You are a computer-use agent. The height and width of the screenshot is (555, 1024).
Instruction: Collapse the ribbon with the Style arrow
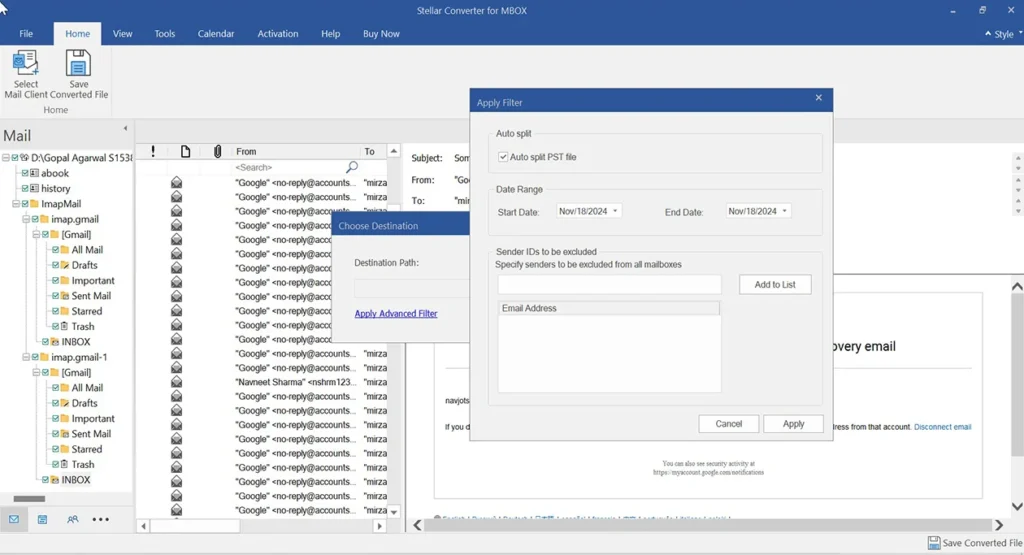coord(987,34)
